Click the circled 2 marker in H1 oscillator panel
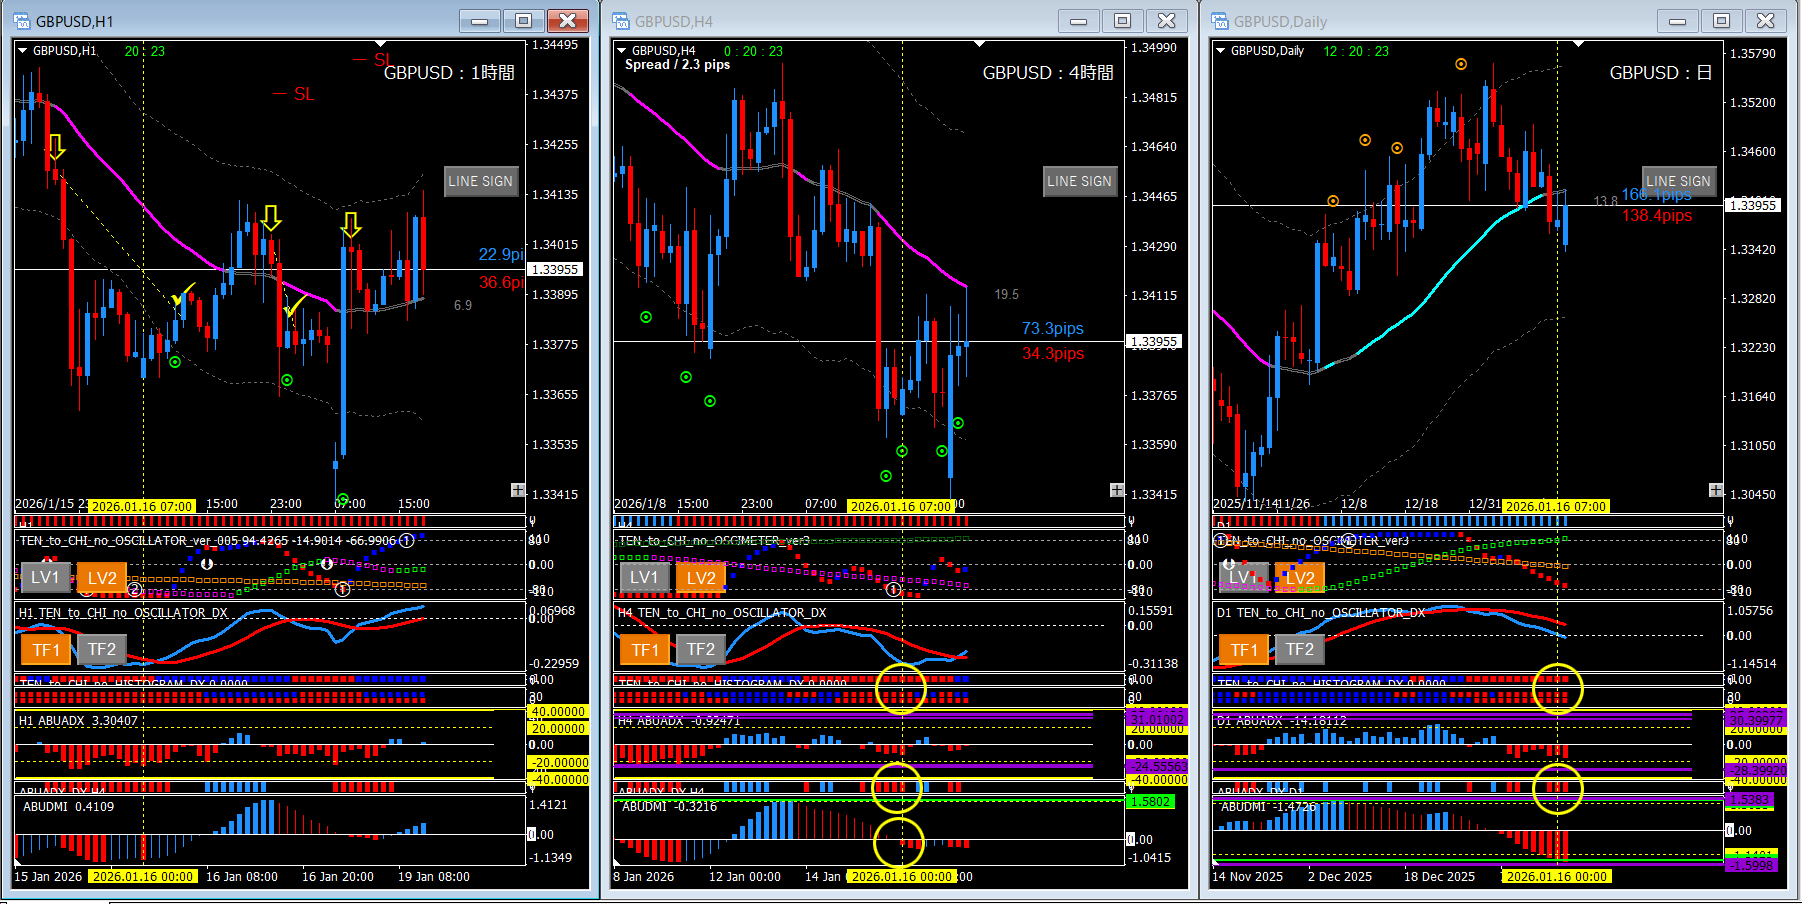Image resolution: width=1802 pixels, height=904 pixels. click(x=134, y=590)
